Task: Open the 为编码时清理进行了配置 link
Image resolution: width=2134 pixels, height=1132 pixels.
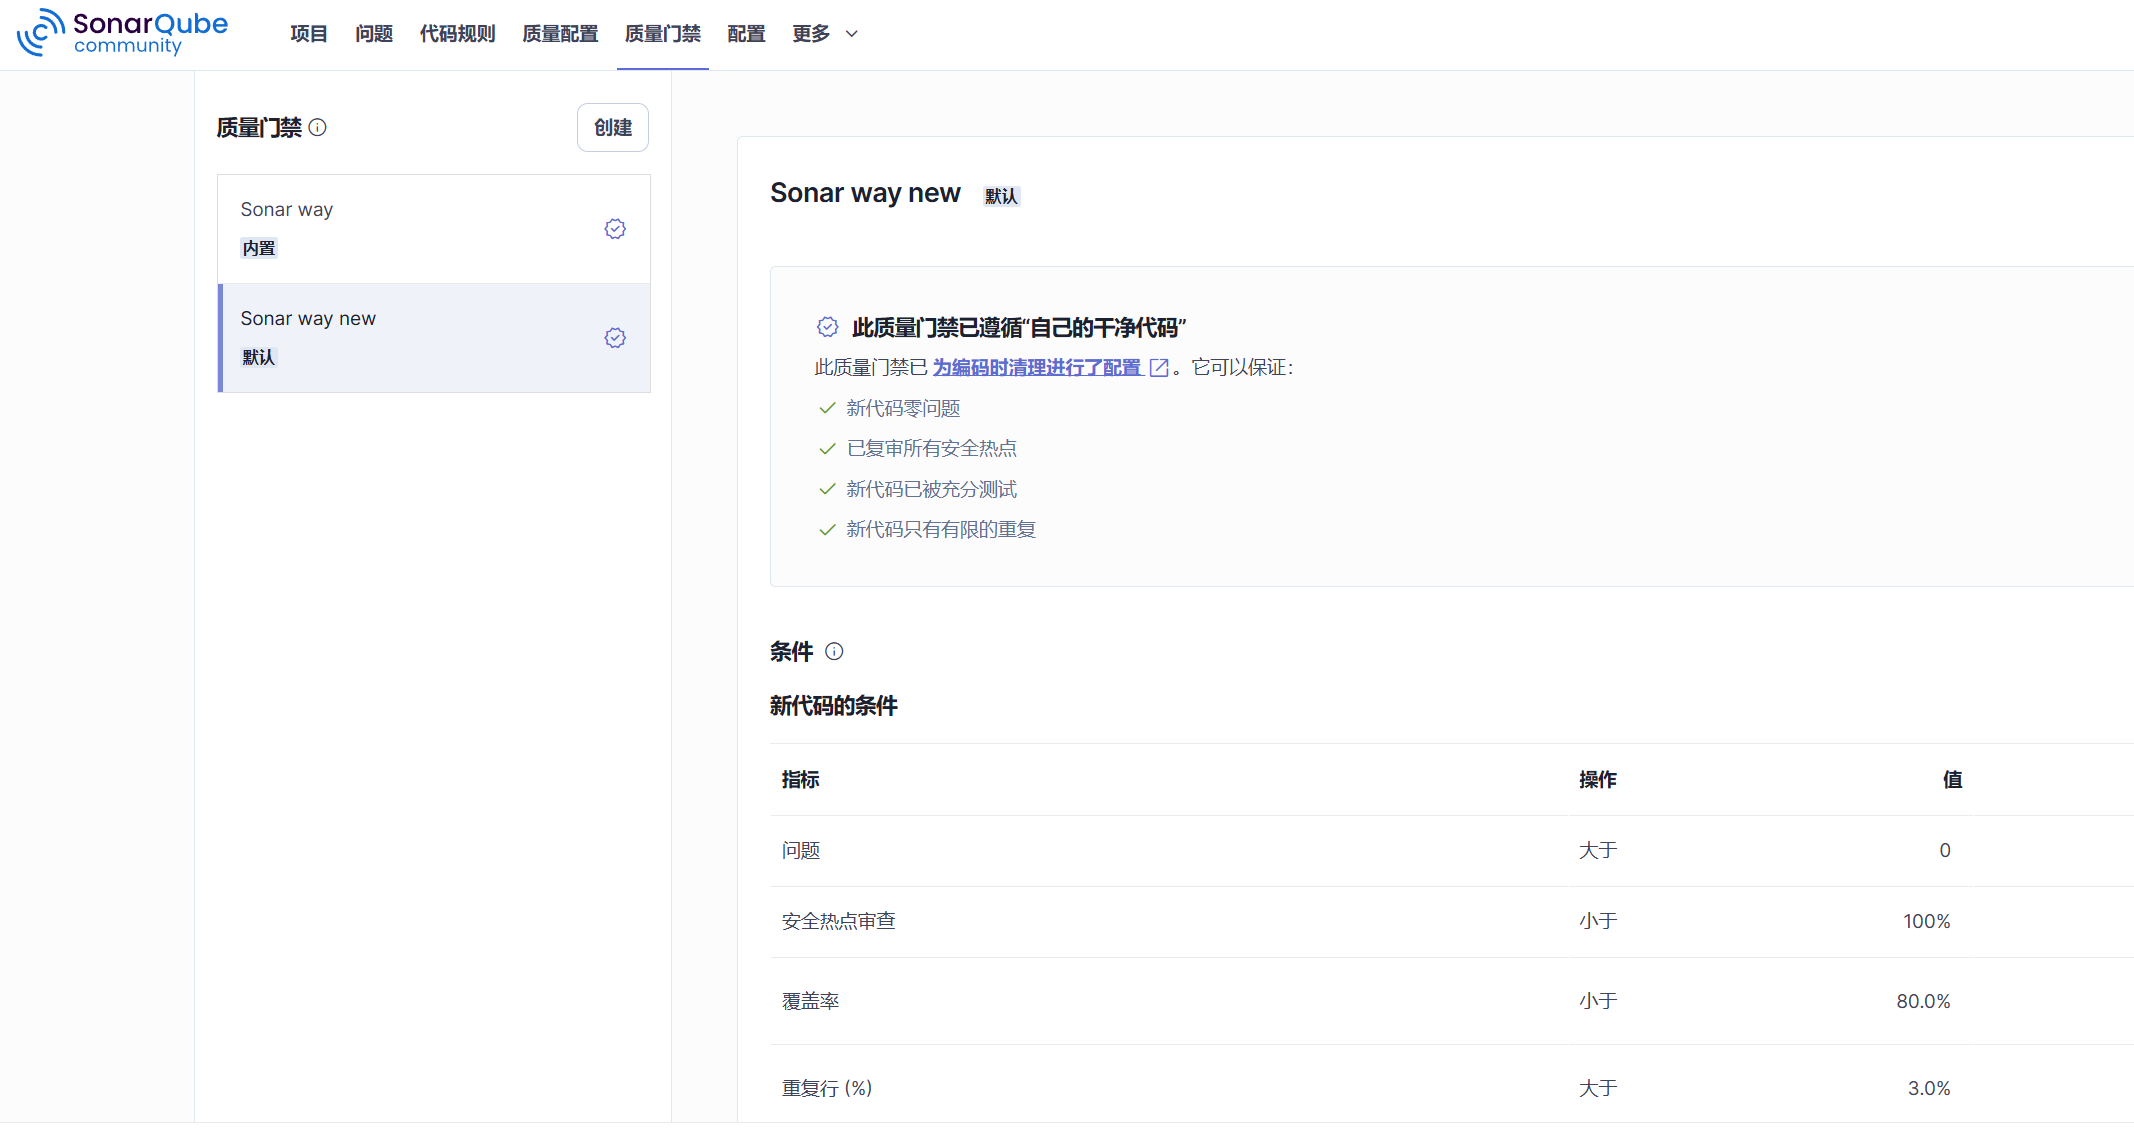Action: (1037, 368)
